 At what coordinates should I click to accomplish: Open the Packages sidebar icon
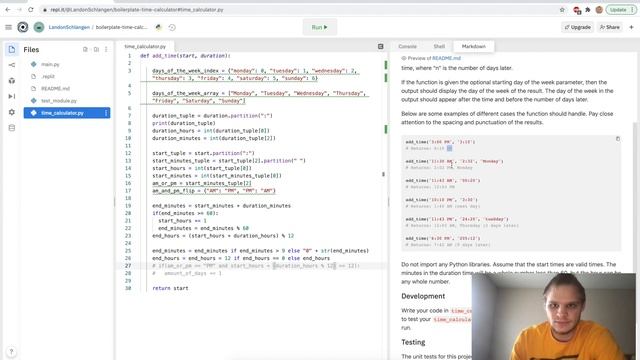tap(11, 80)
